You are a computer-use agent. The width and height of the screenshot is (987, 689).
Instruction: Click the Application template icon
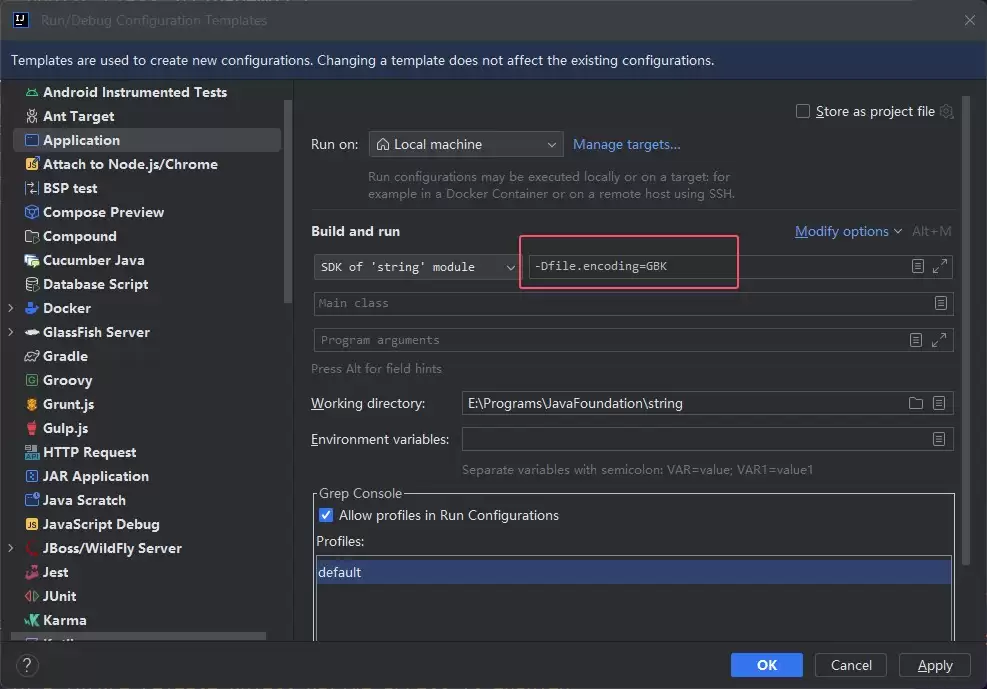[31, 140]
